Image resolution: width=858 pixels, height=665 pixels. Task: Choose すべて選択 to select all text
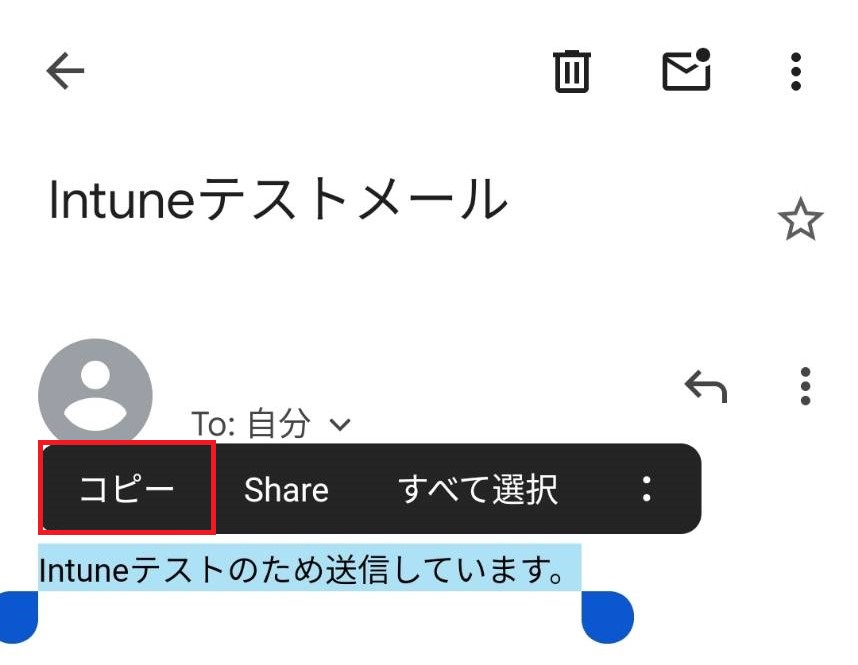pyautogui.click(x=481, y=489)
